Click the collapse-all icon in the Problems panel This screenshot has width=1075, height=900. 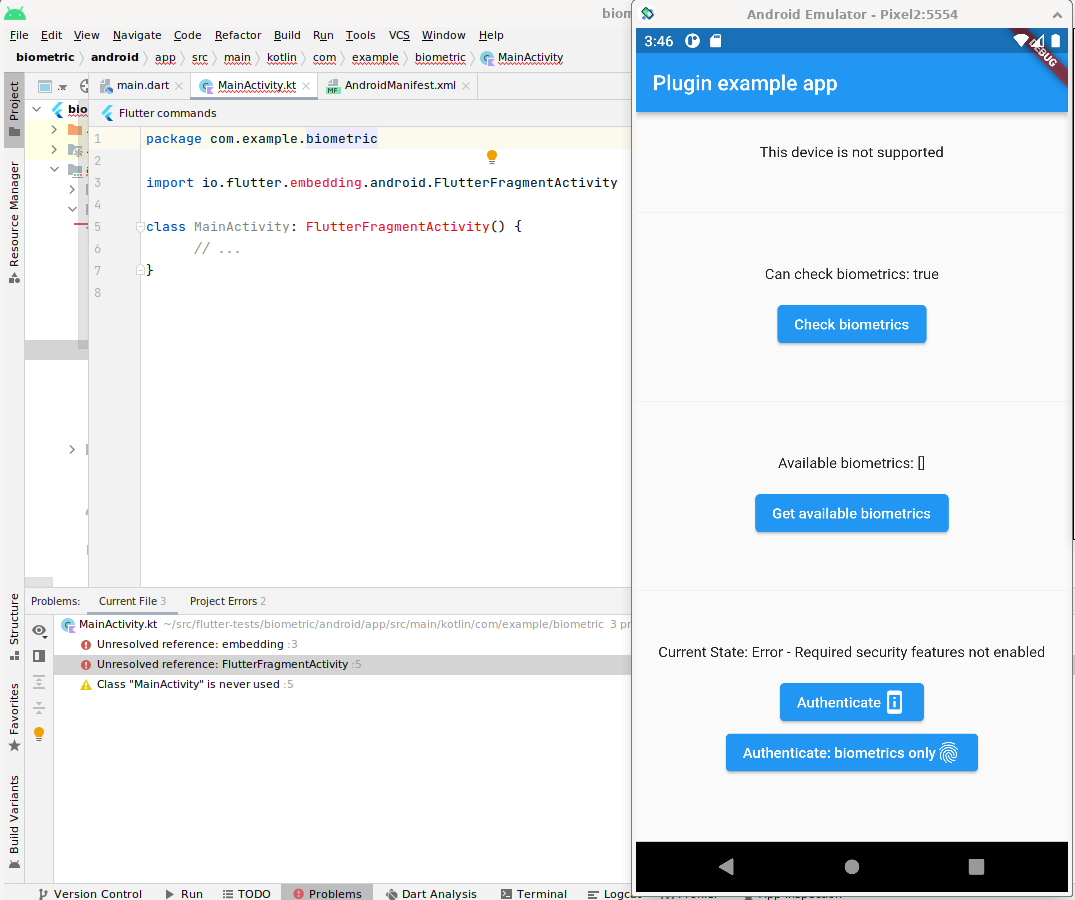coord(39,707)
